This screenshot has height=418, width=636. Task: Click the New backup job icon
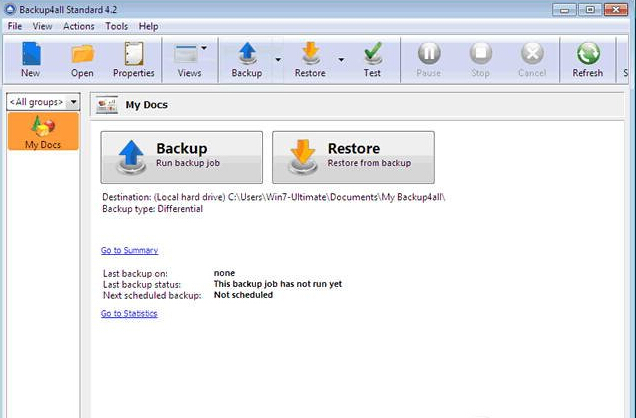30,58
